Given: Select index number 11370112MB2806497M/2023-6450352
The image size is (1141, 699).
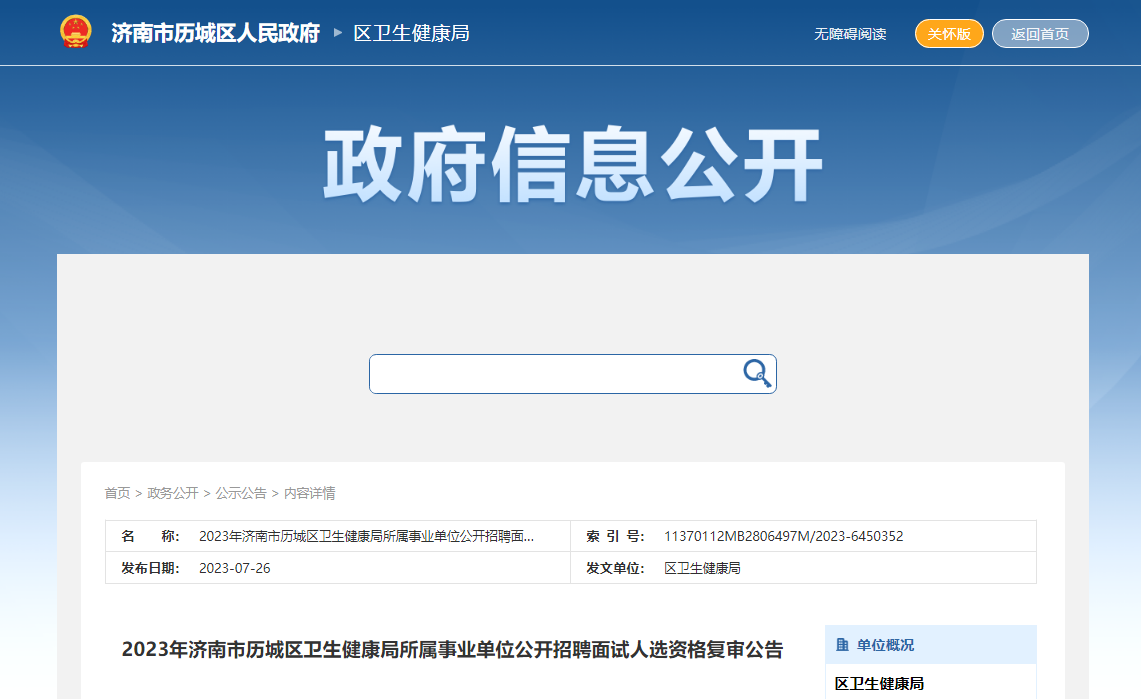Looking at the screenshot, I should [x=784, y=536].
